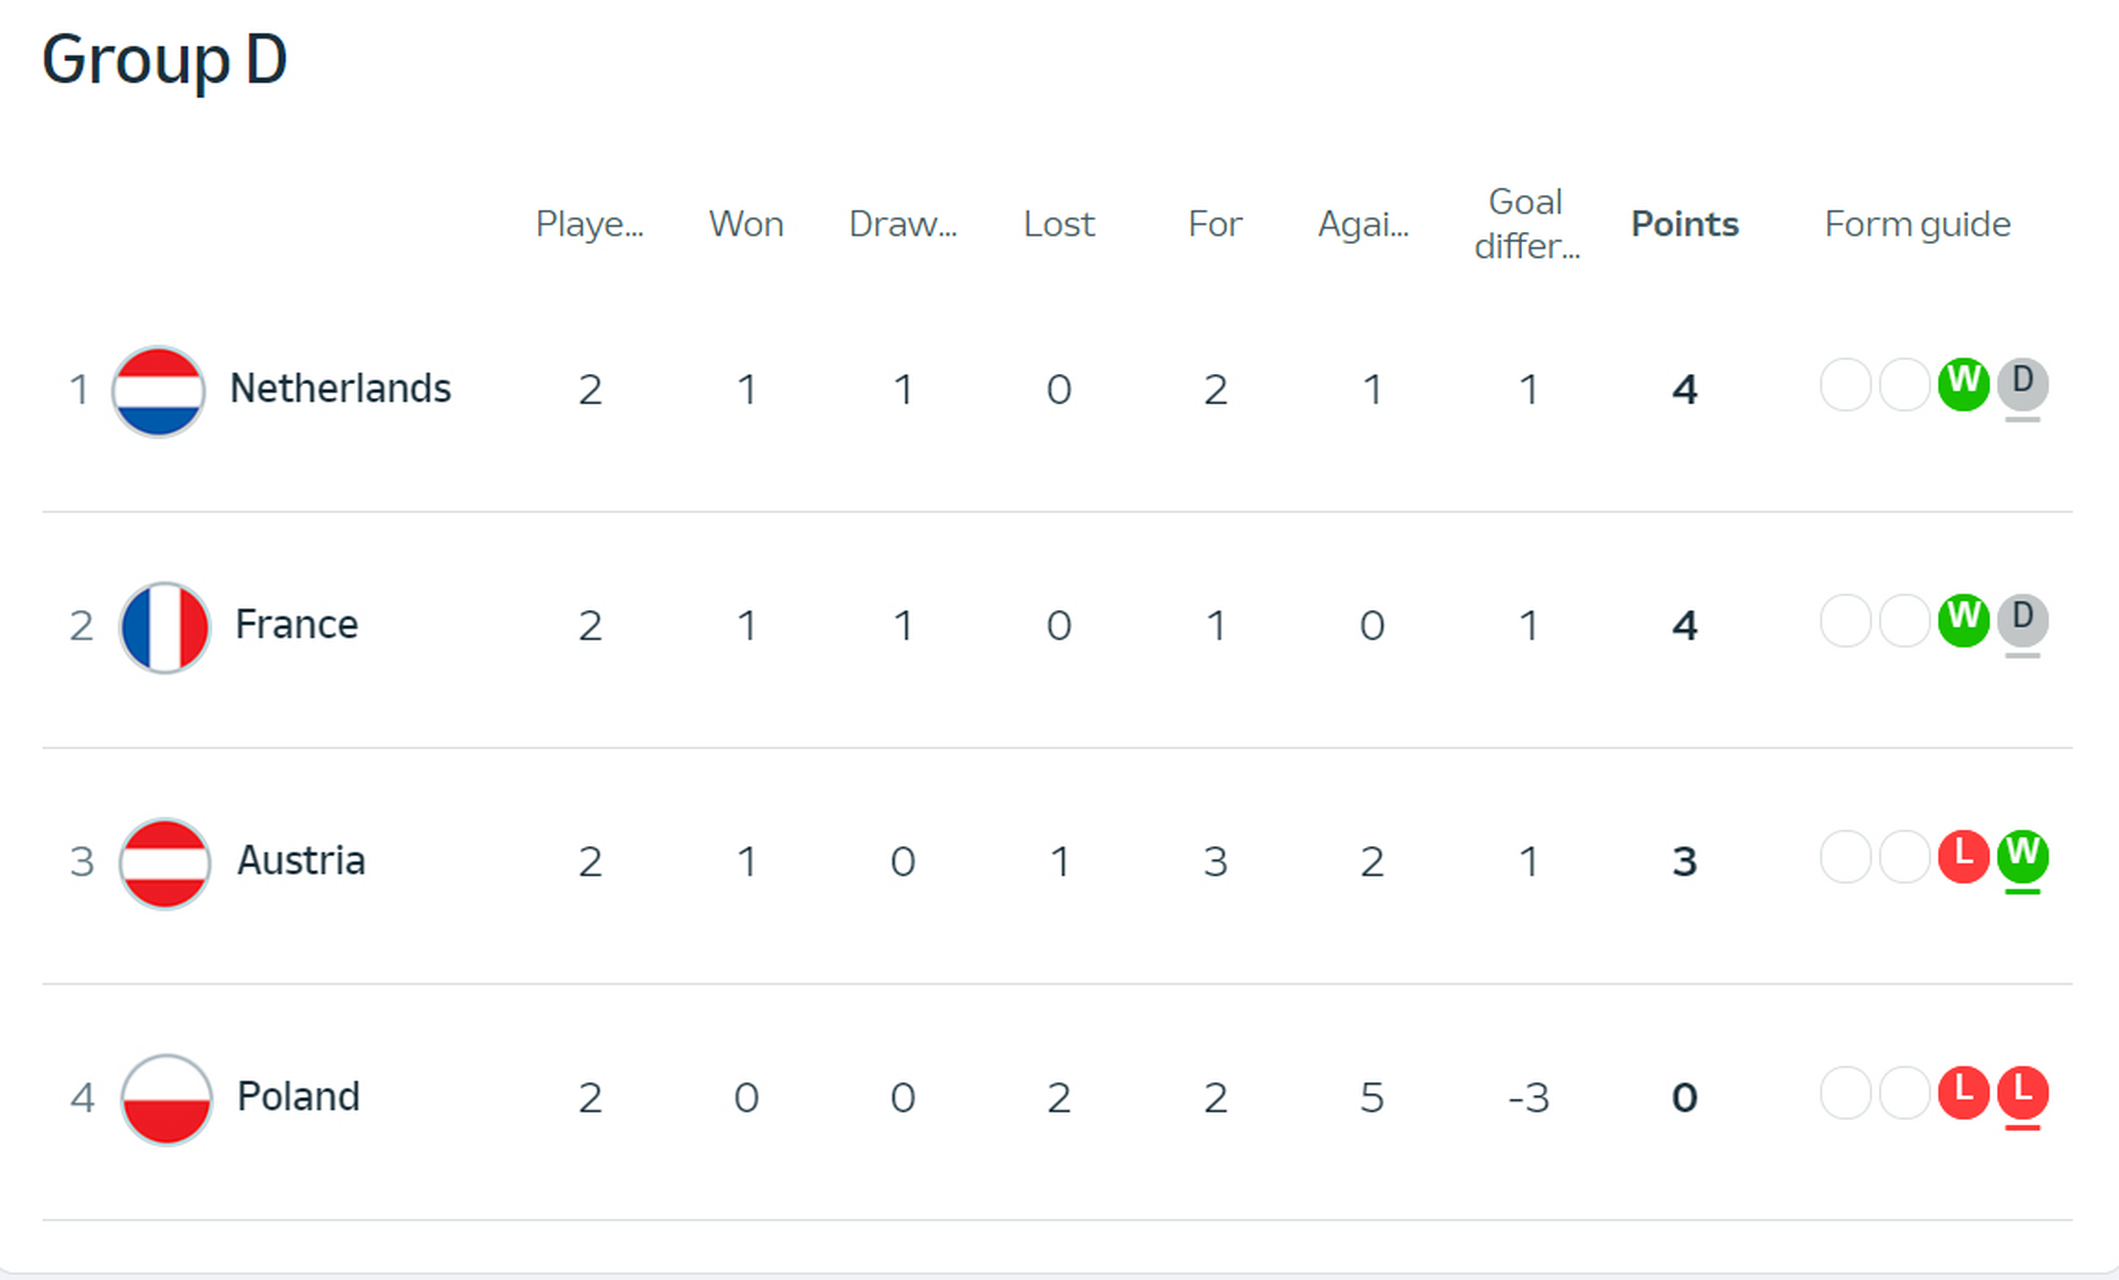This screenshot has width=2119, height=1280.
Task: Click the Form guide column header
Action: [1917, 225]
